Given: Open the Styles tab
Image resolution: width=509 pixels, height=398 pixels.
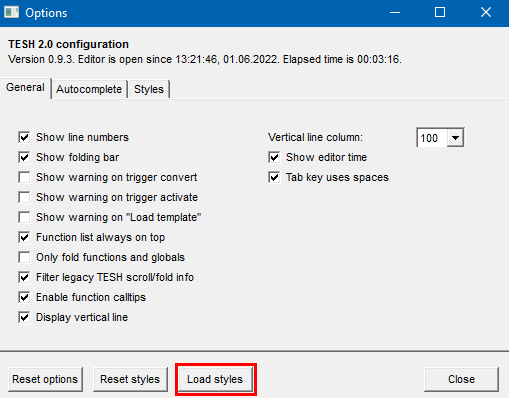Looking at the screenshot, I should (149, 89).
